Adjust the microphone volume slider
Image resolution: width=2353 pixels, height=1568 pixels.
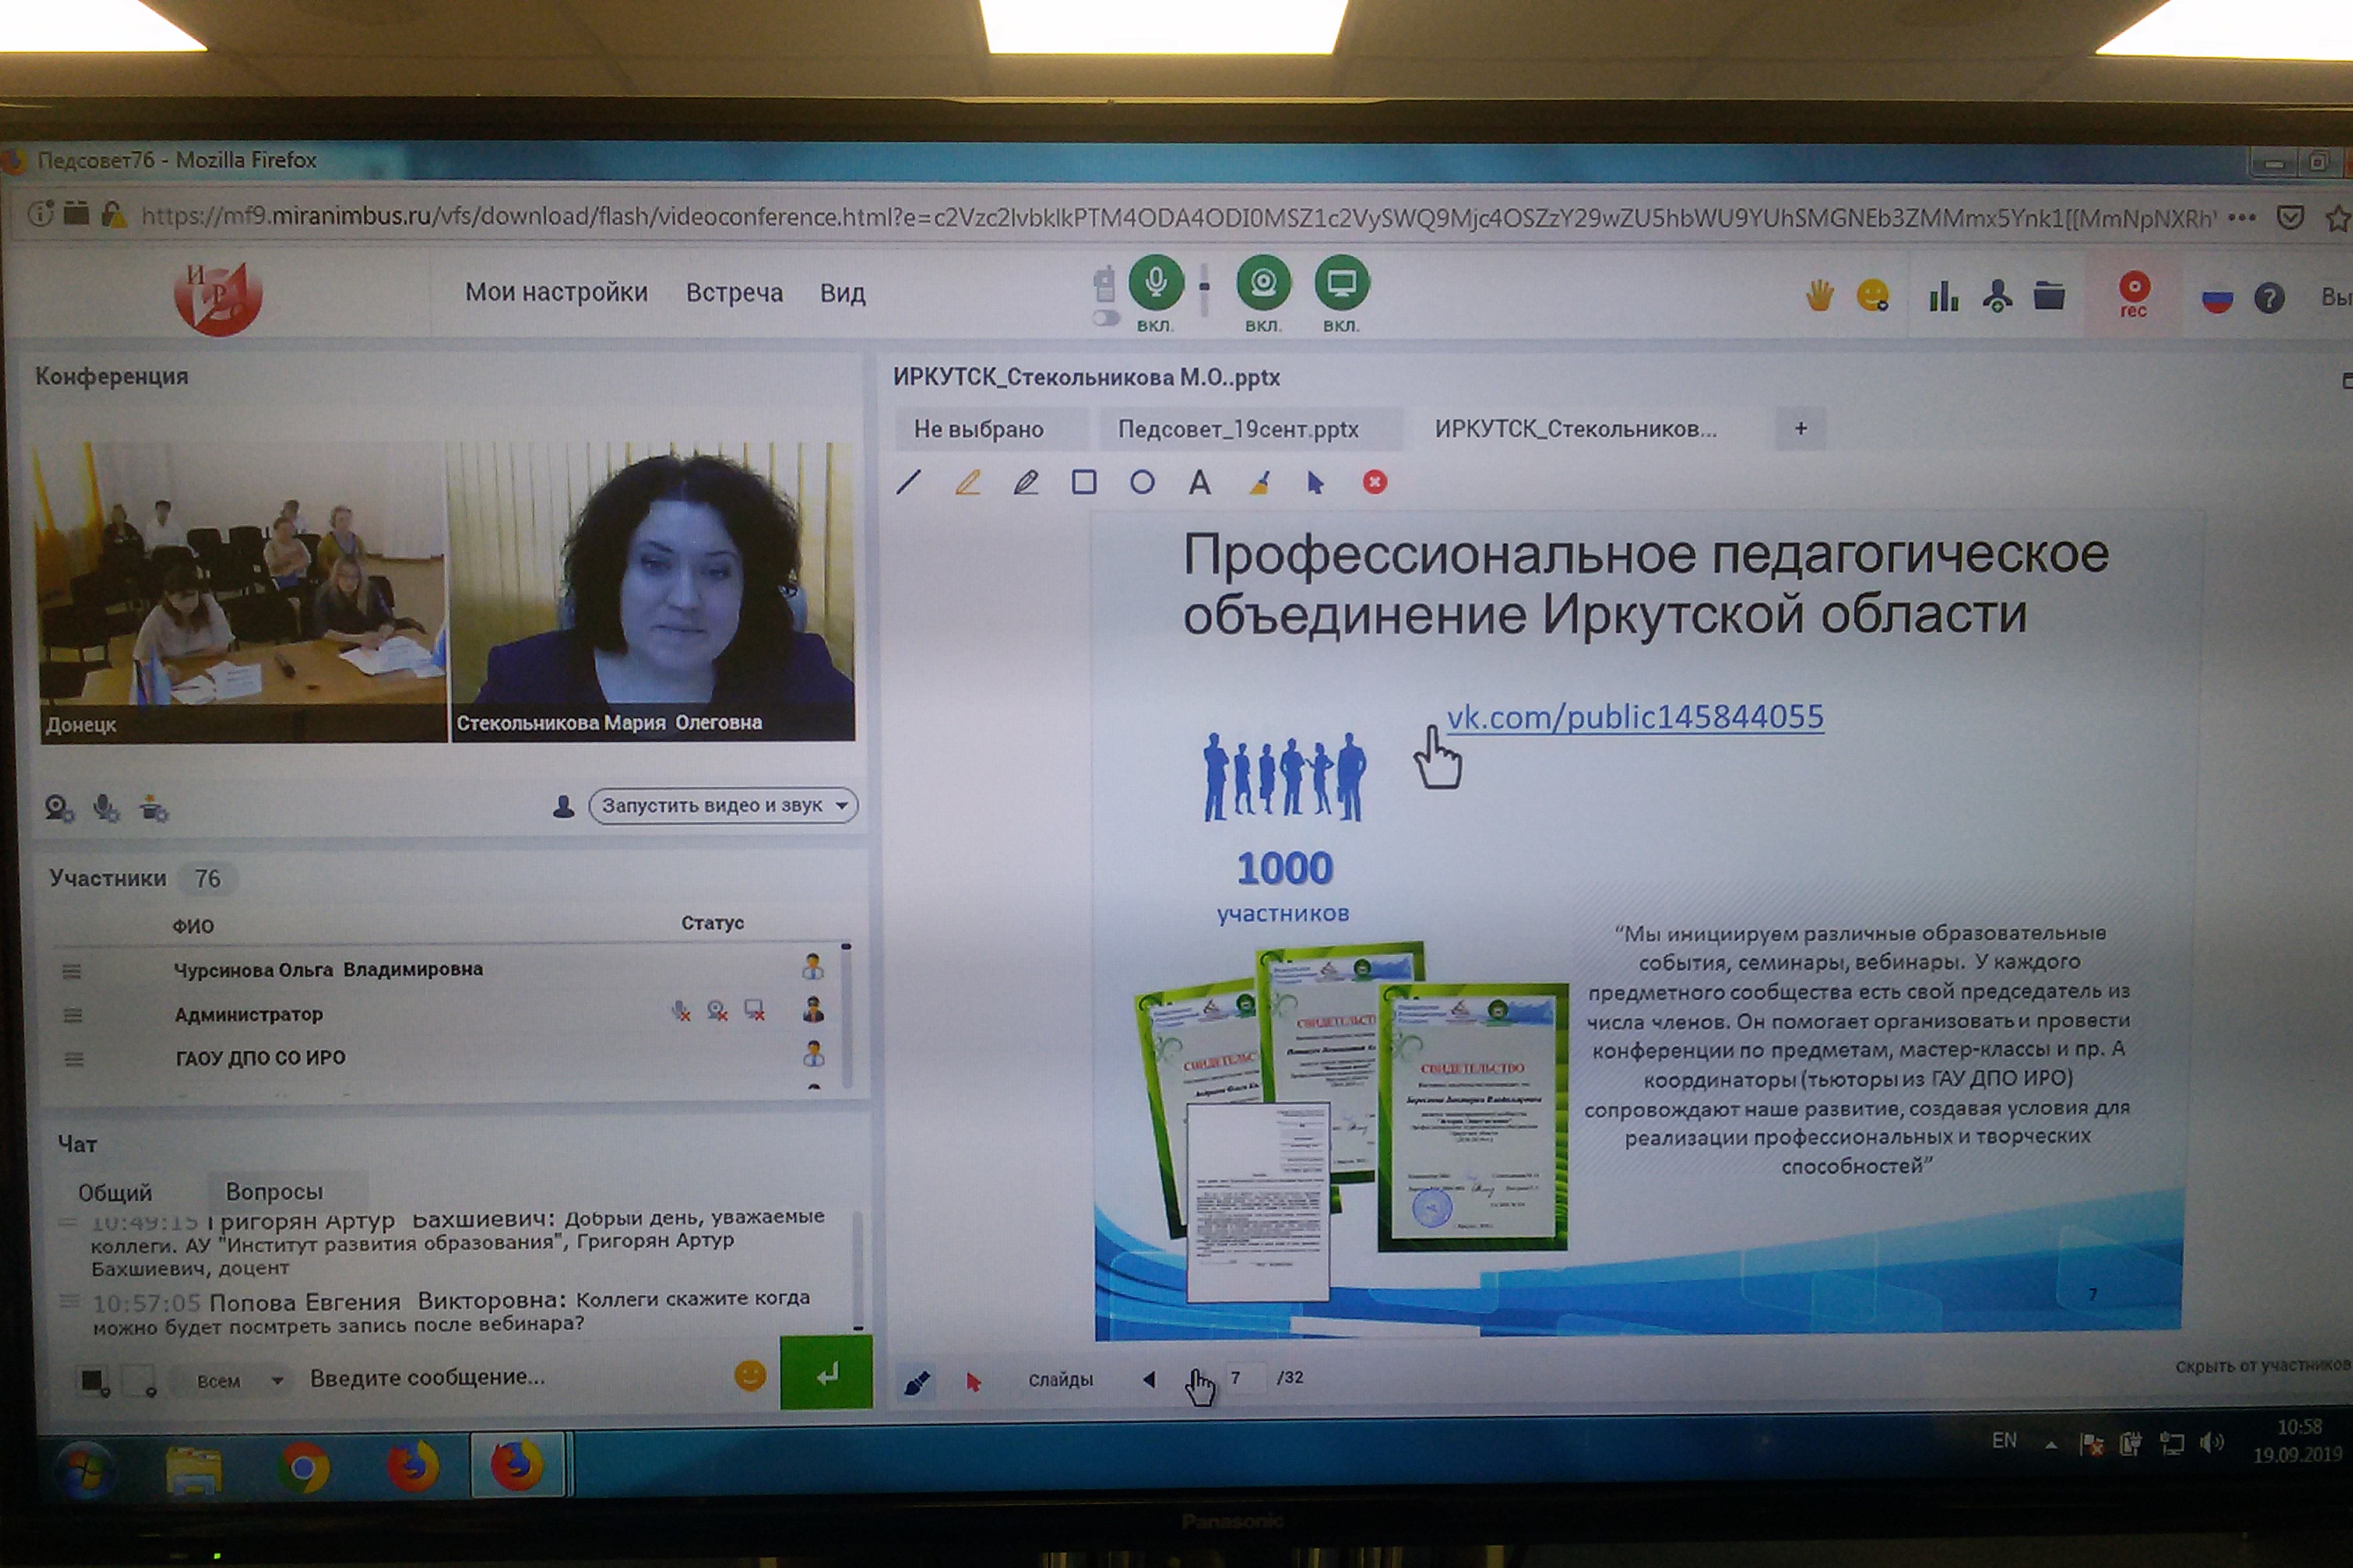point(1205,287)
